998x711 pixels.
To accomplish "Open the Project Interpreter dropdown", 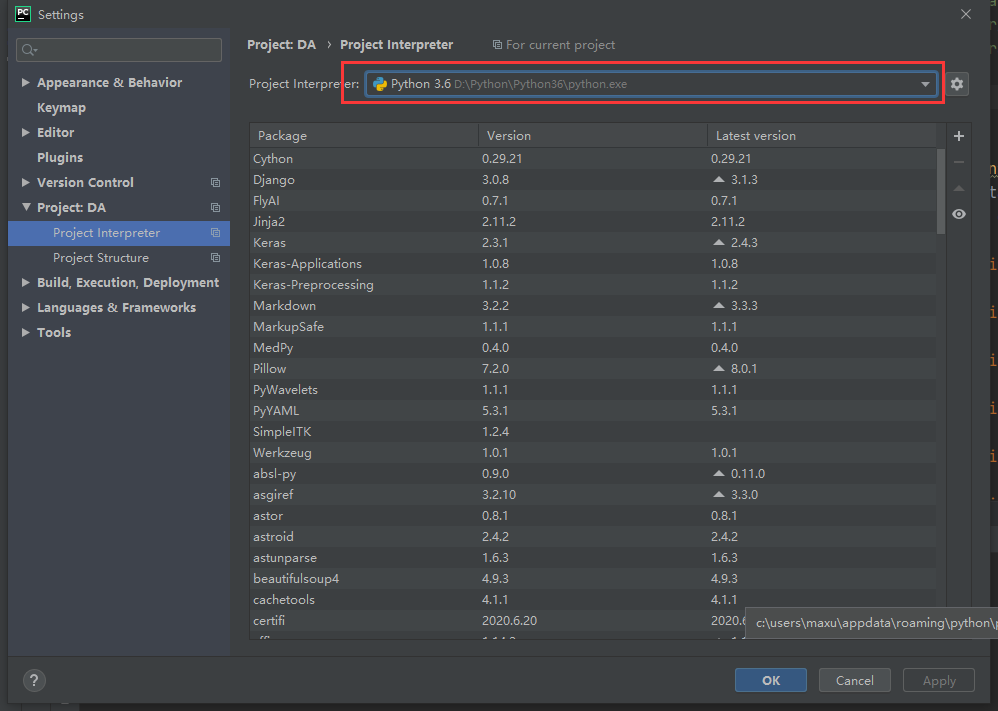I will [x=925, y=85].
